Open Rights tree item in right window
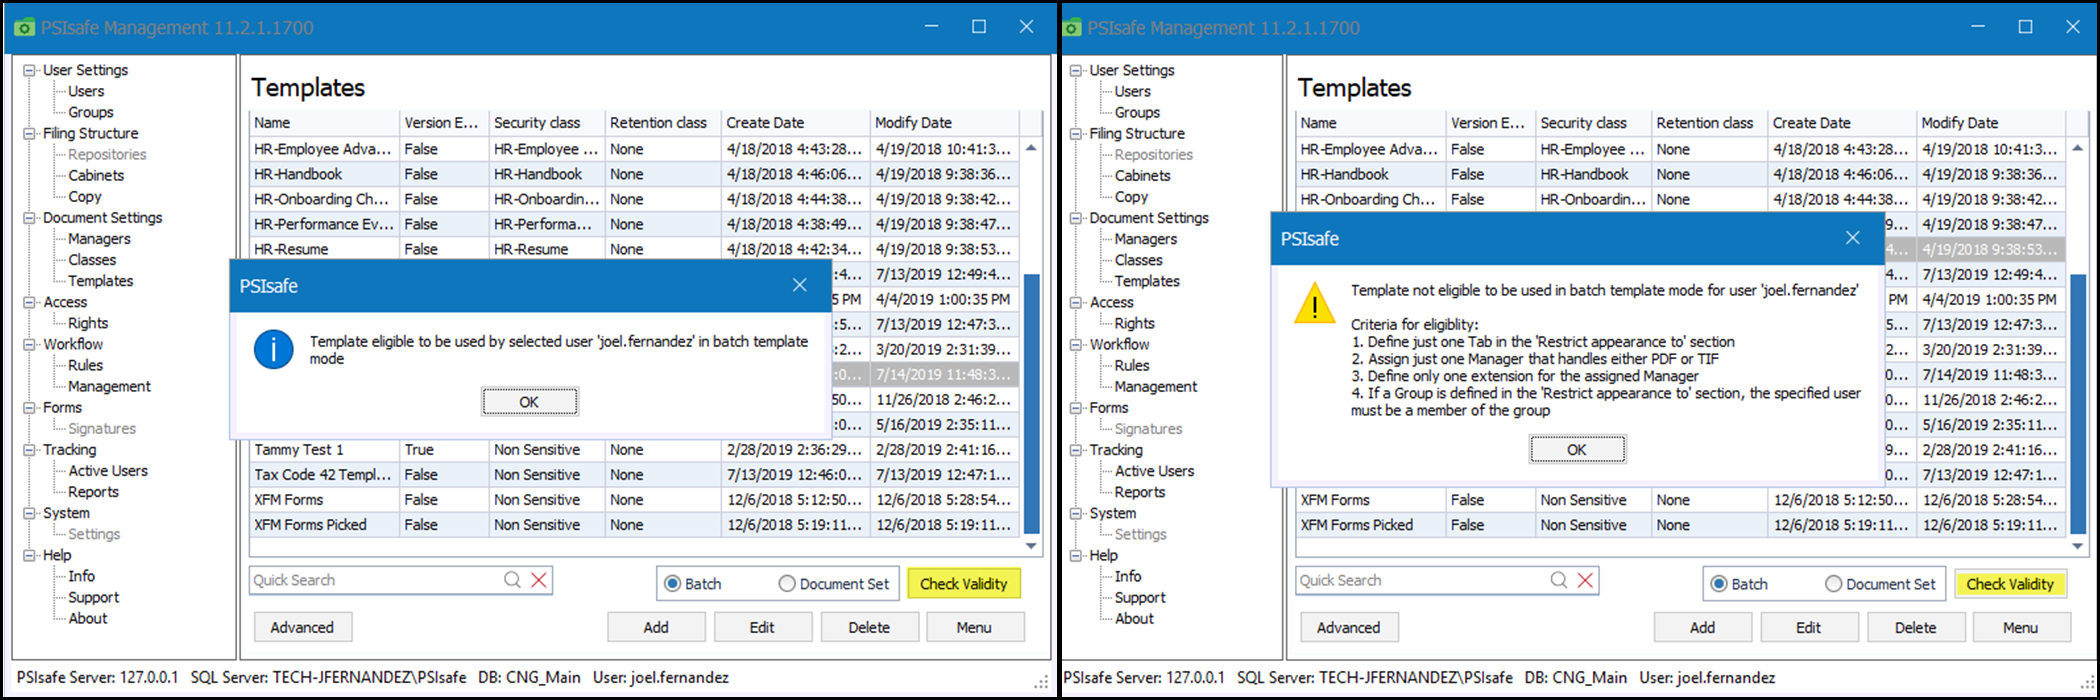 (1134, 323)
